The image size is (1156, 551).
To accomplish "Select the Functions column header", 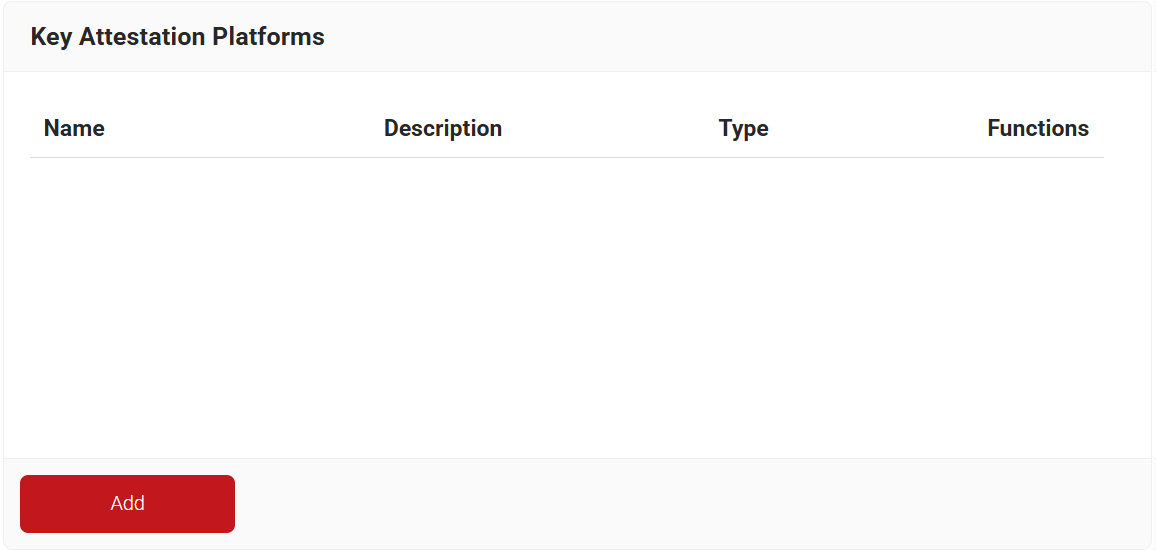I will tap(1038, 128).
